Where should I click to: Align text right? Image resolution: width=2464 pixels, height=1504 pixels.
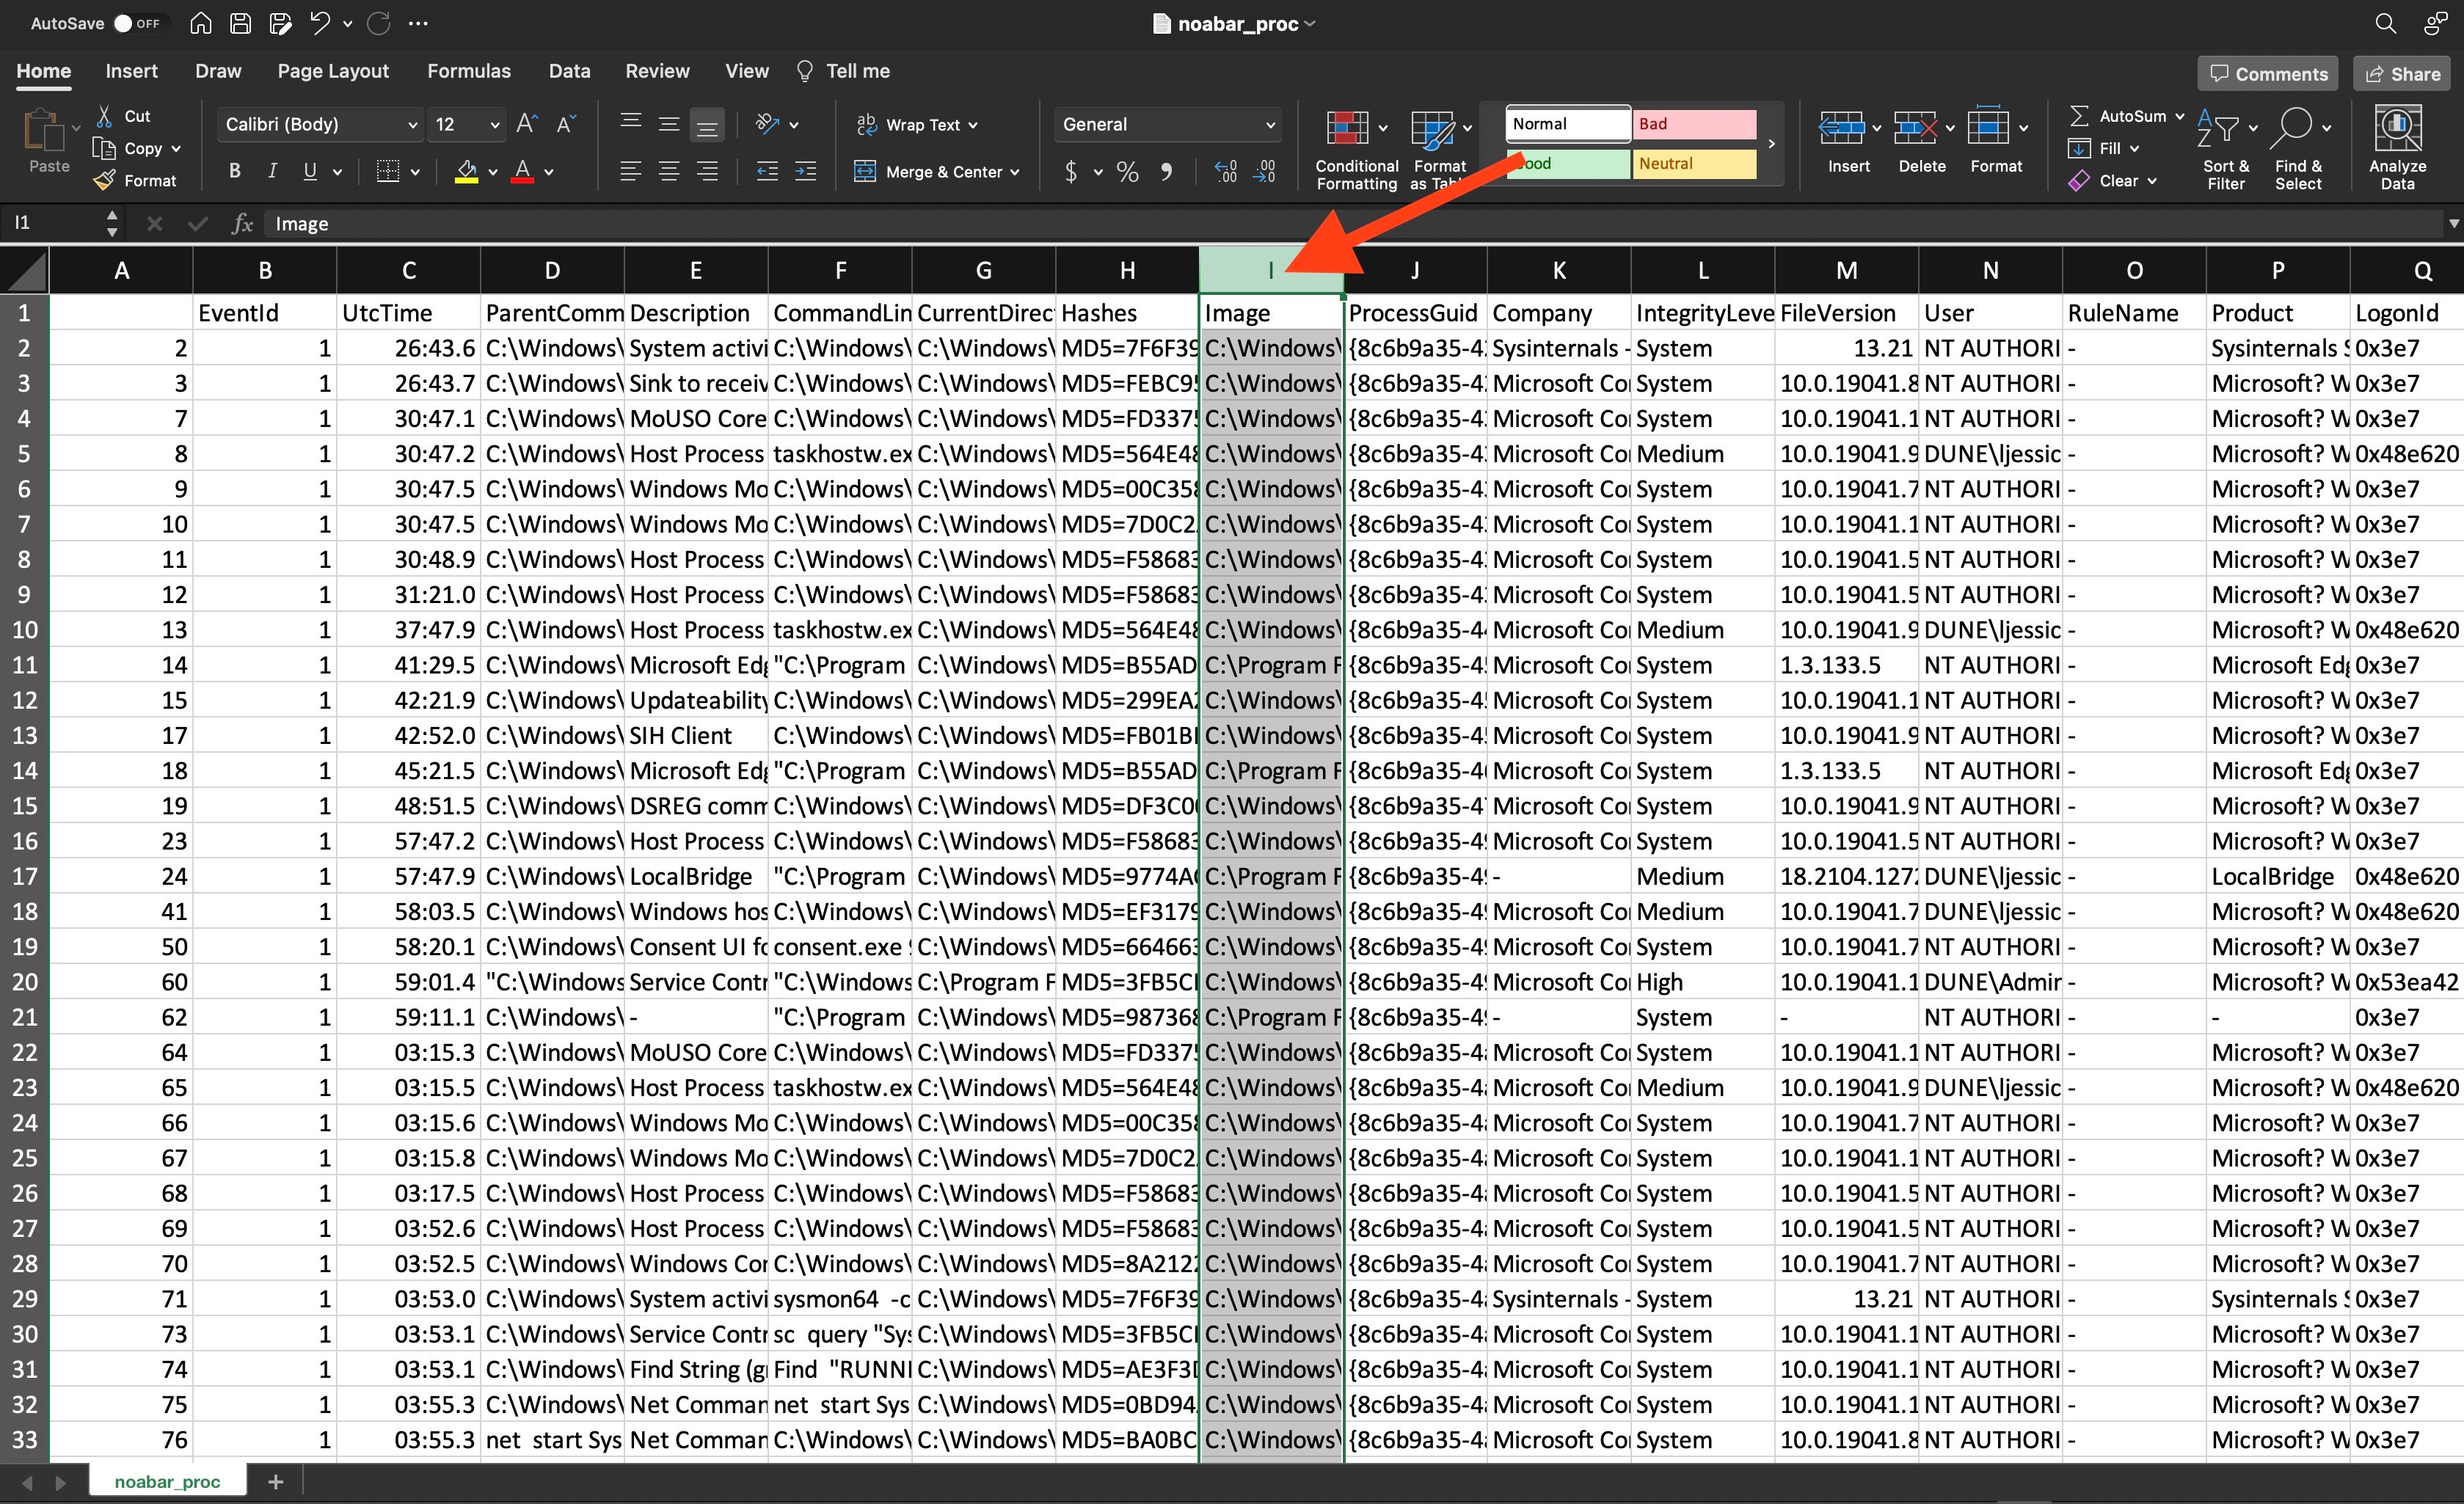(x=707, y=171)
